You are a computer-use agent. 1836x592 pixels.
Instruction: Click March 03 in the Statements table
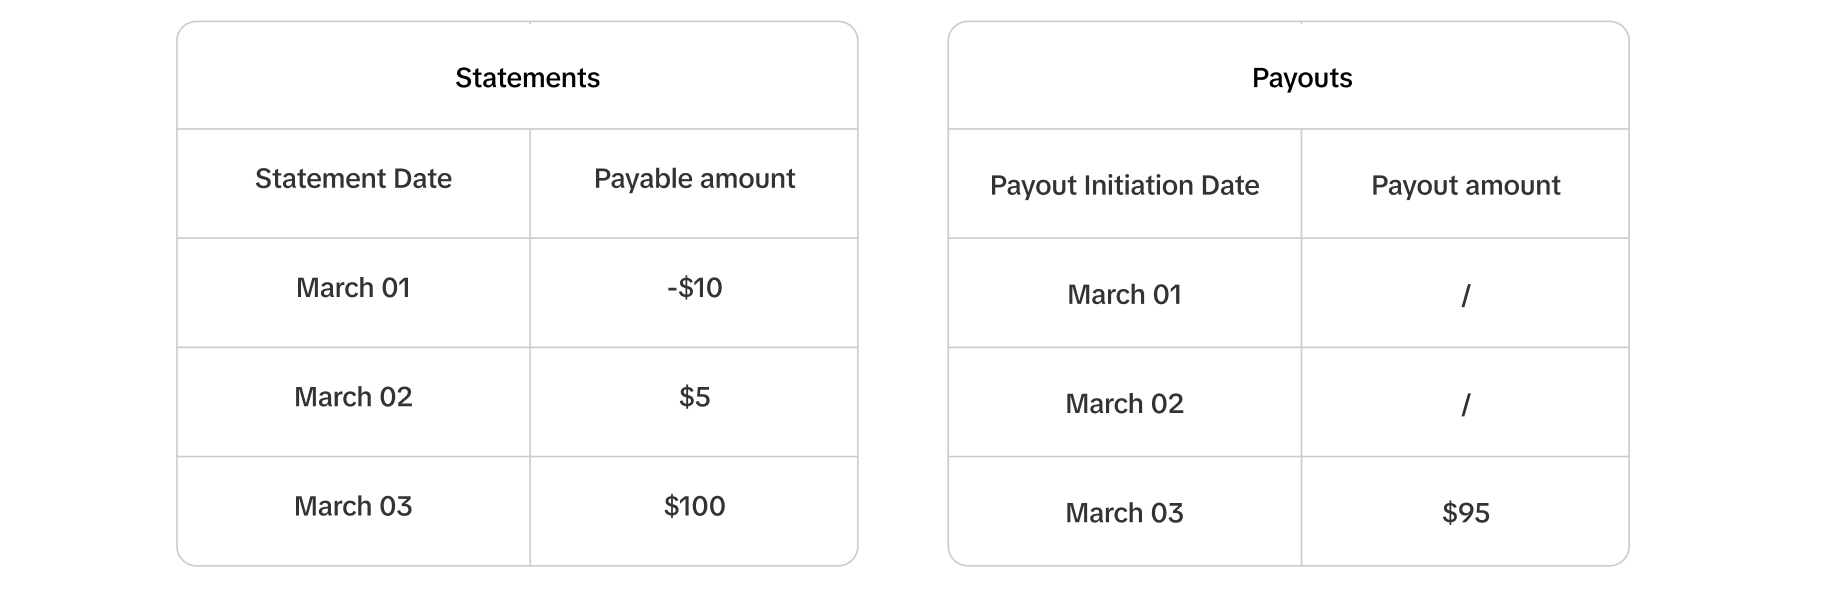[353, 506]
